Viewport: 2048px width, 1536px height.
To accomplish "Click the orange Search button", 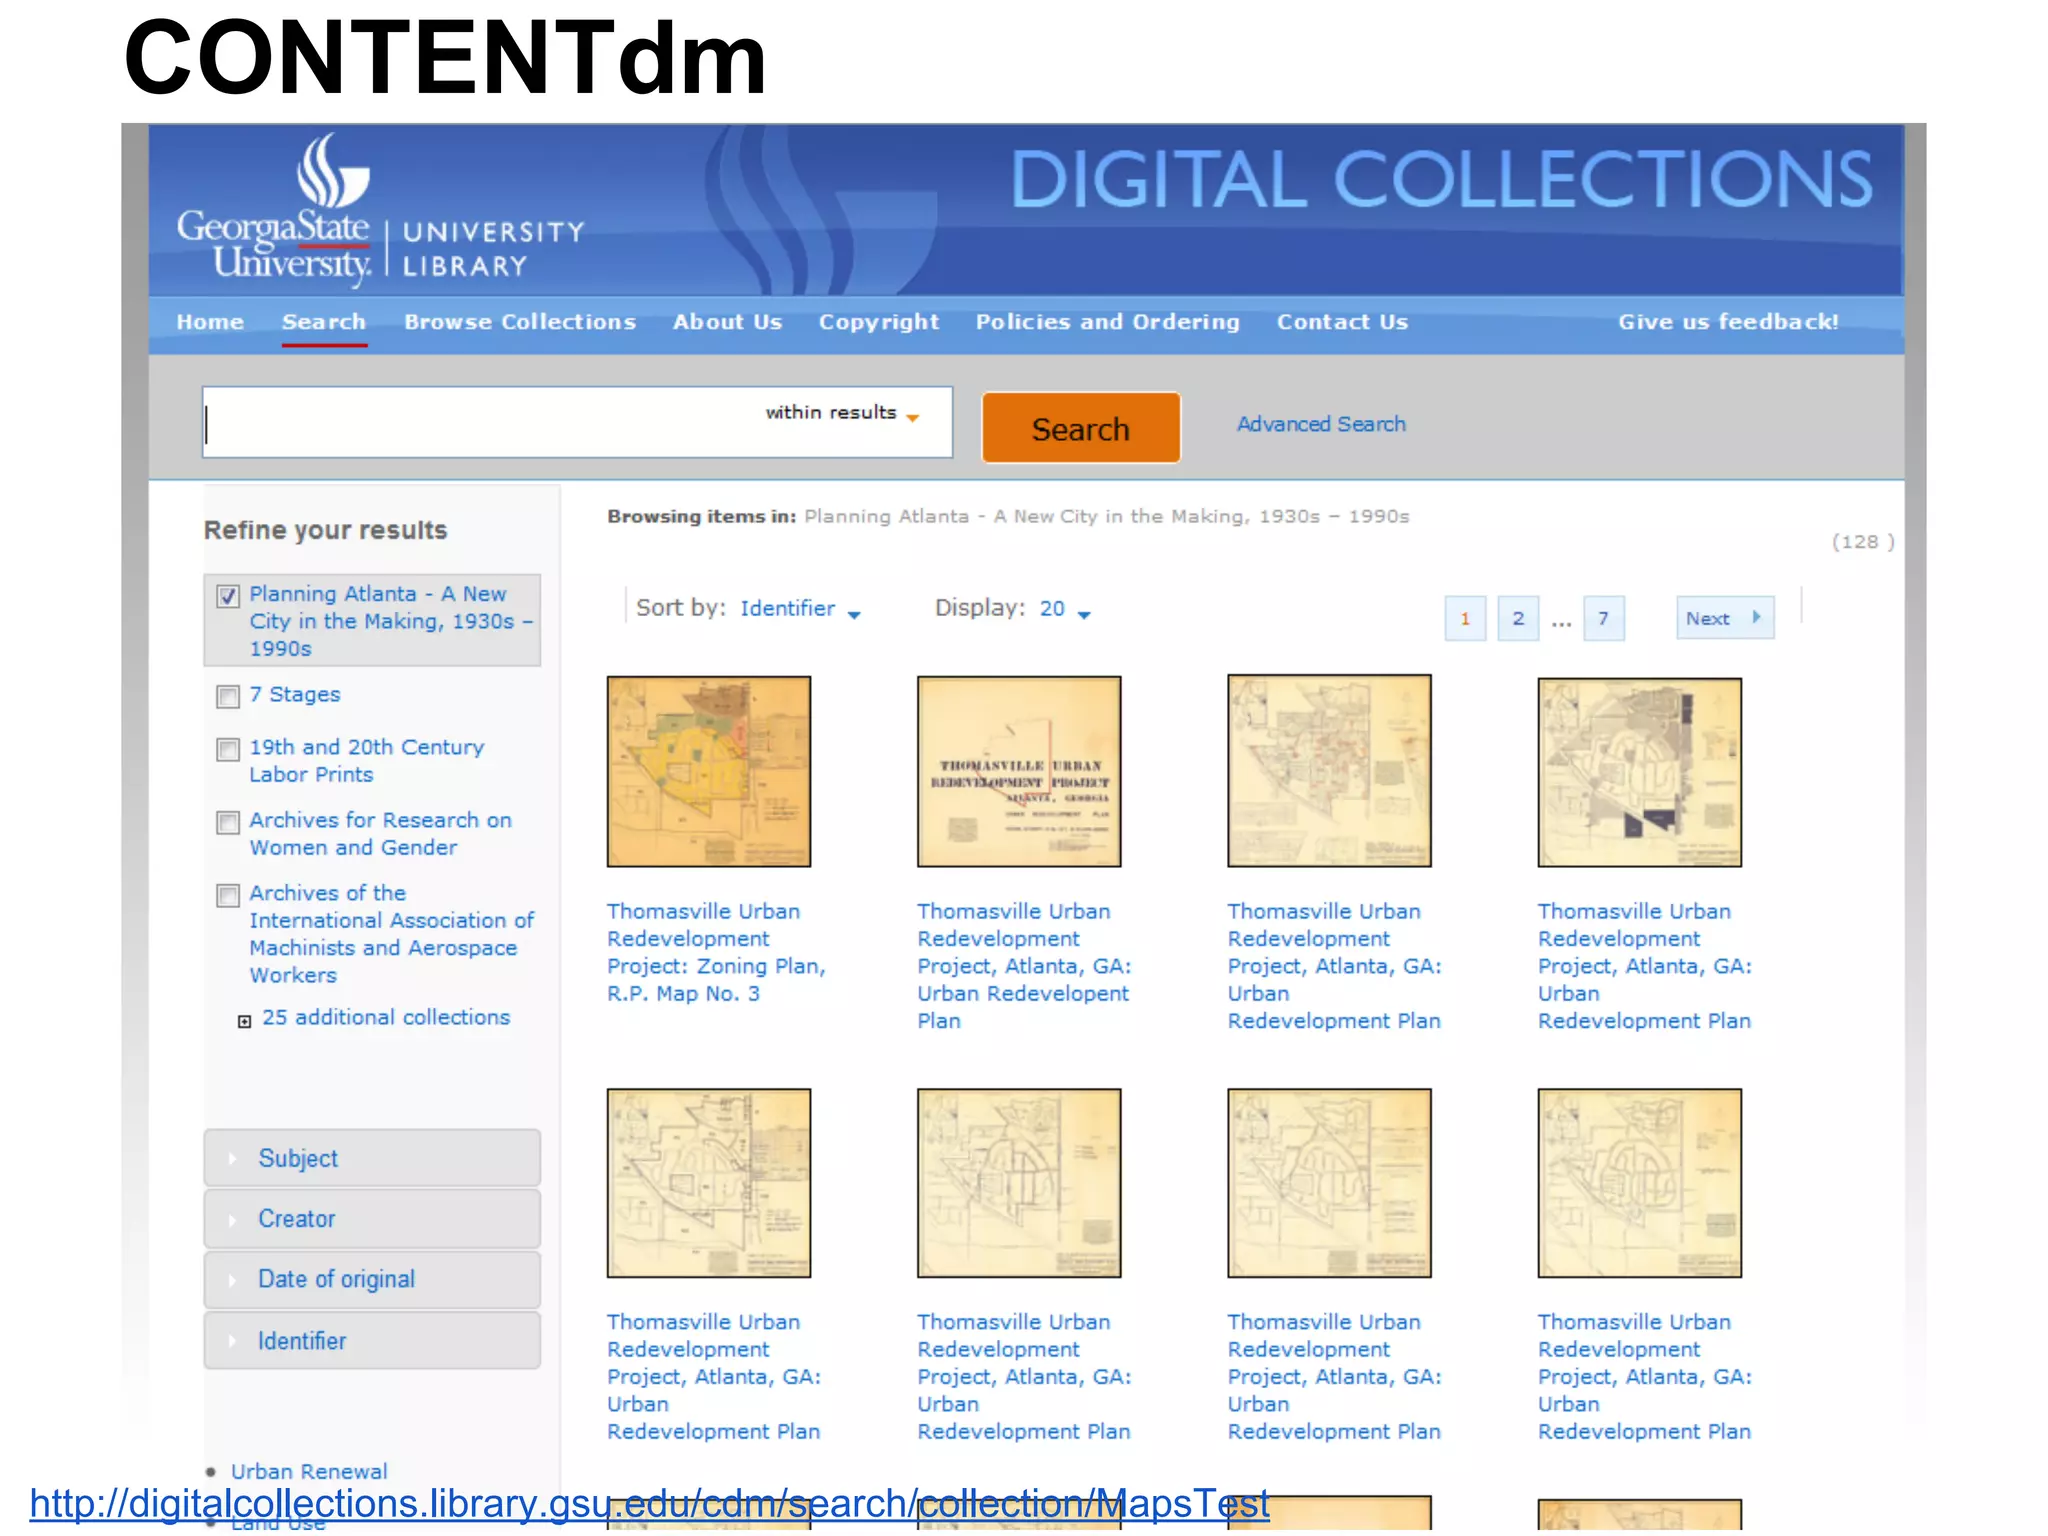I will (1081, 428).
